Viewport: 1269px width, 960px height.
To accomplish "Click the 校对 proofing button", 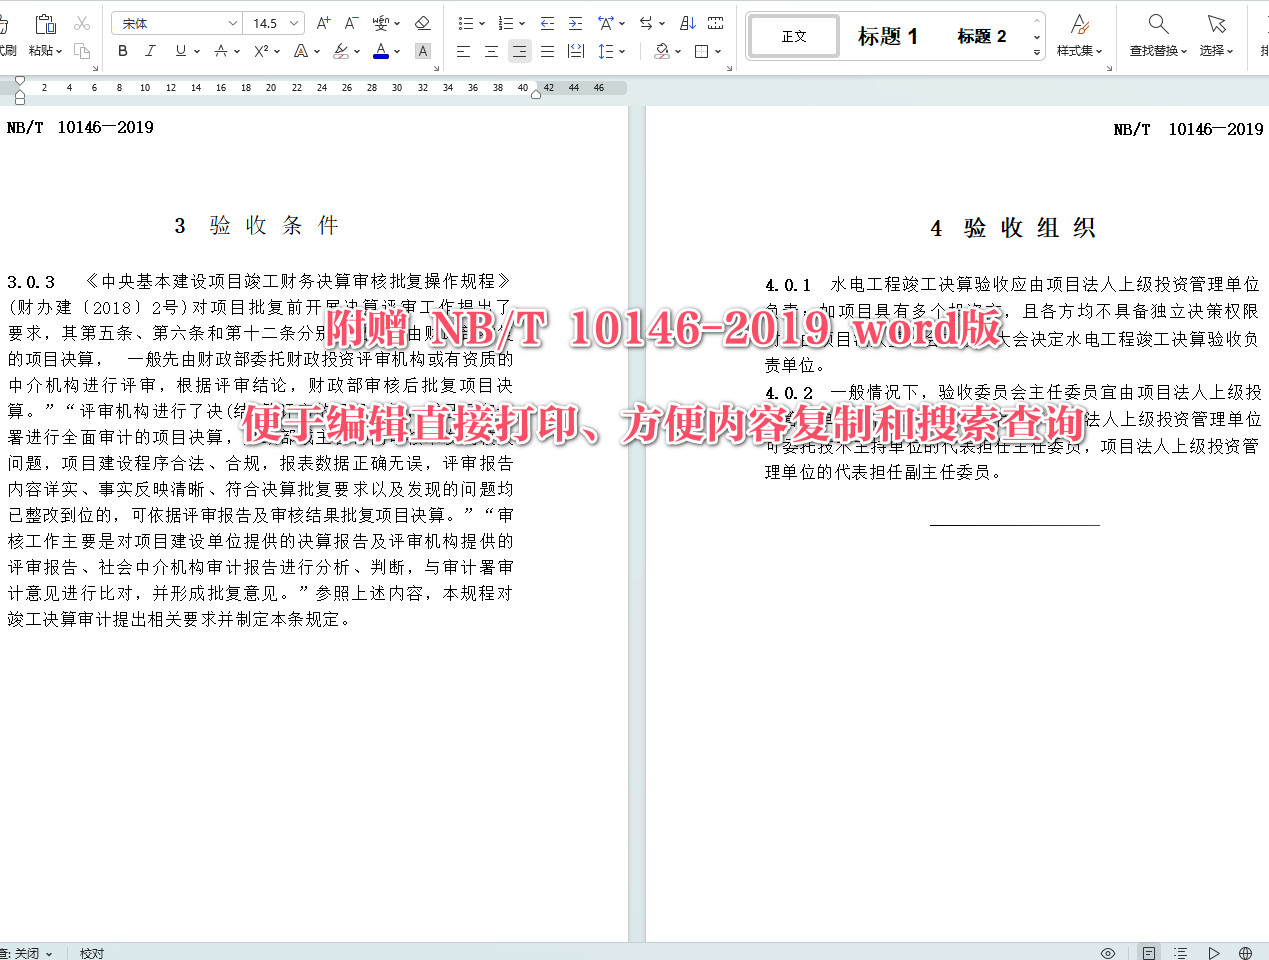I will pyautogui.click(x=91, y=953).
